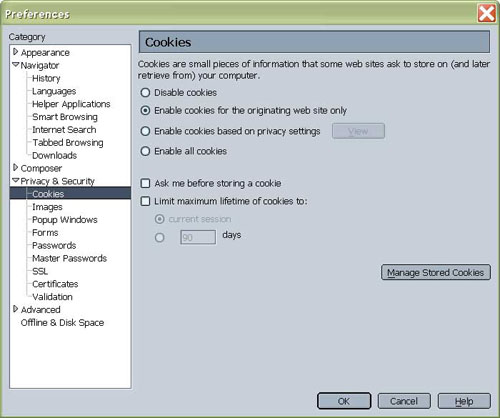Open the Popup Windows settings
This screenshot has width=500, height=418.
click(65, 220)
